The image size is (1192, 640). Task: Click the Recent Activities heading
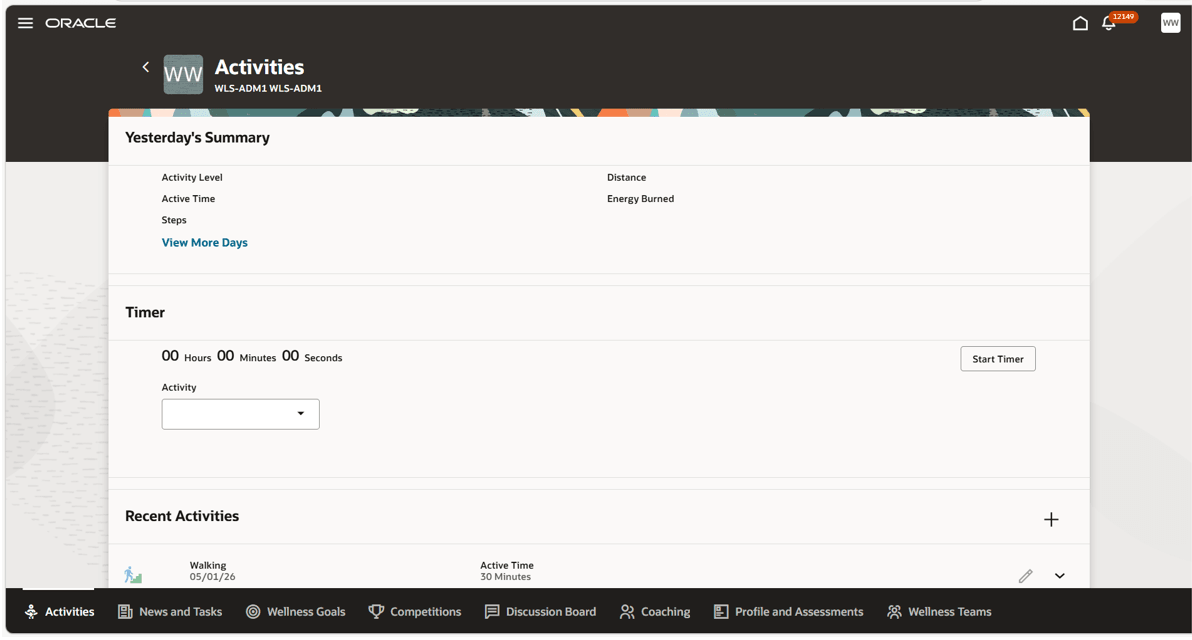pyautogui.click(x=182, y=516)
